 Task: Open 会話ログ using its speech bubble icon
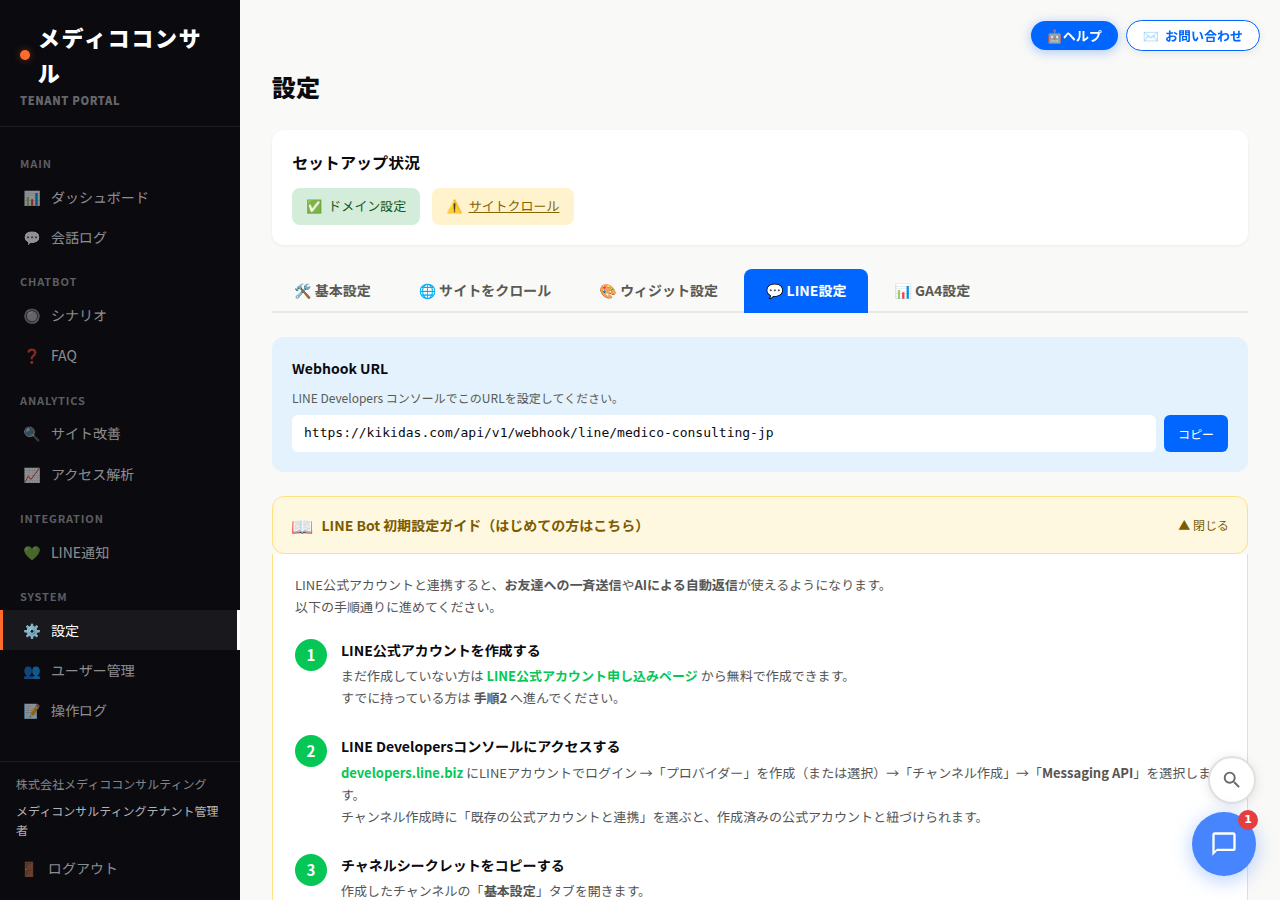pos(33,237)
